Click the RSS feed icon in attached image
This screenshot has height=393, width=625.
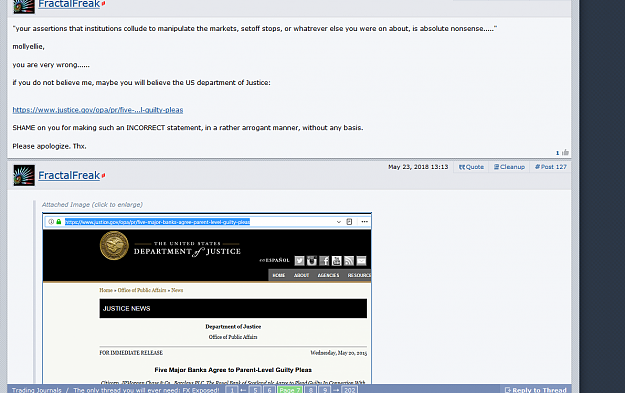click(349, 261)
